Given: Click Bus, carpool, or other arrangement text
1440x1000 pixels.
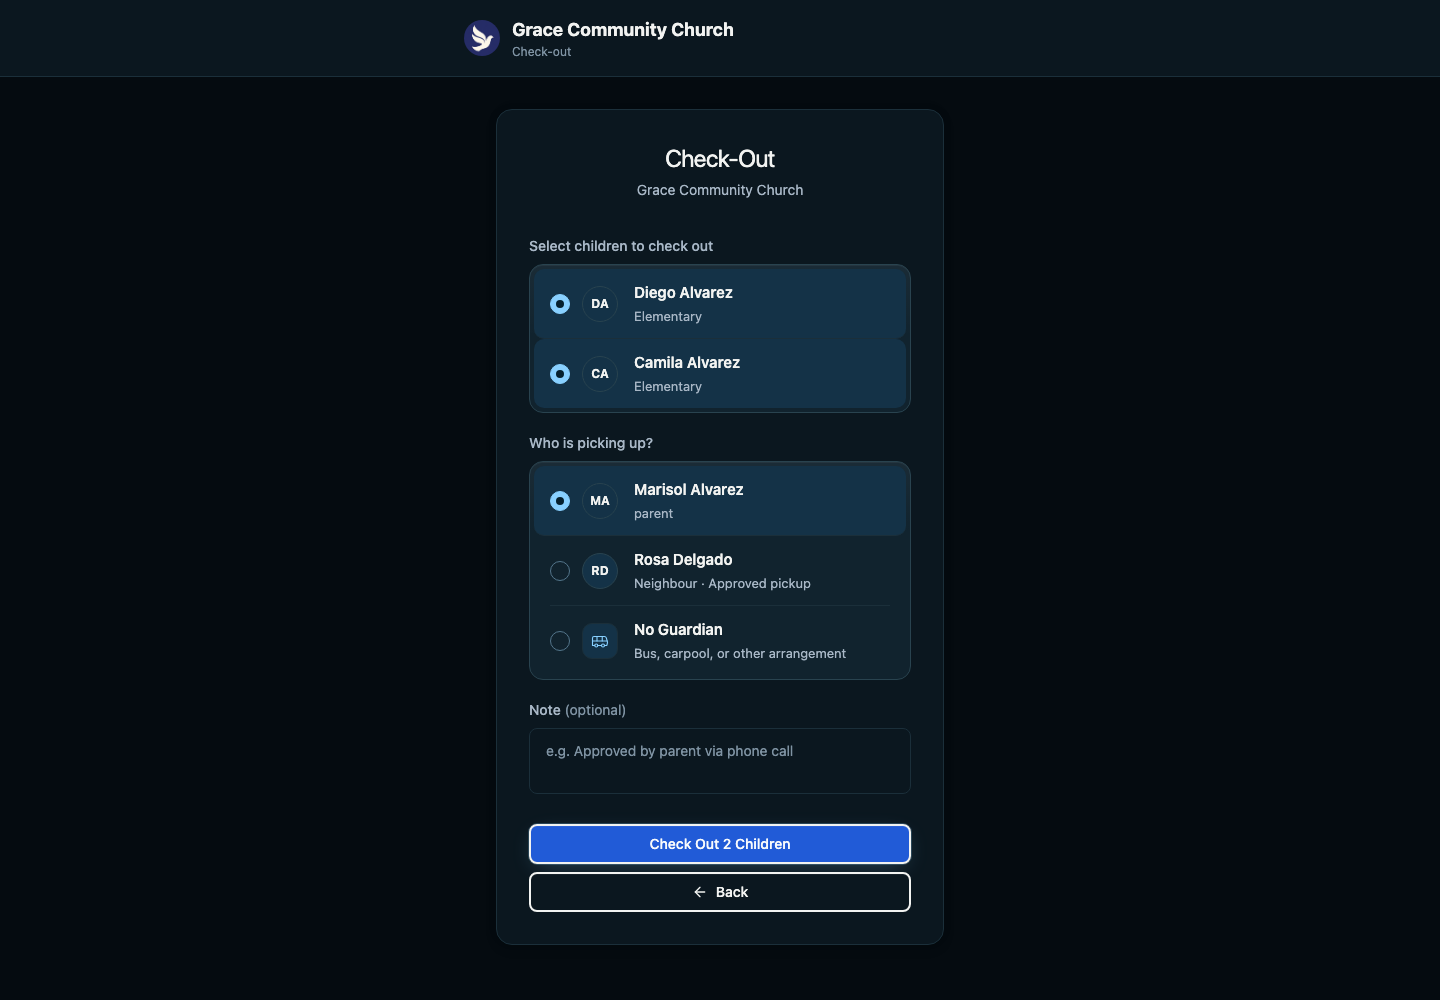Looking at the screenshot, I should point(740,654).
